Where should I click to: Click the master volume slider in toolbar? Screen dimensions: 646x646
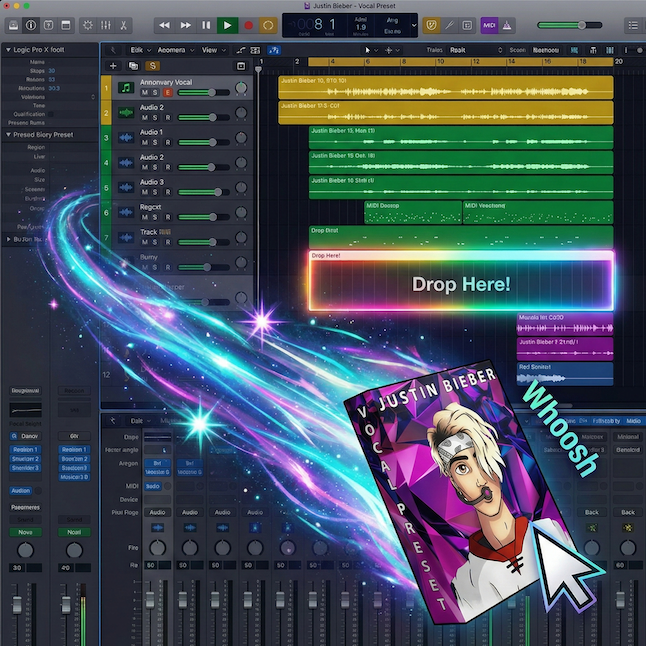click(x=570, y=26)
